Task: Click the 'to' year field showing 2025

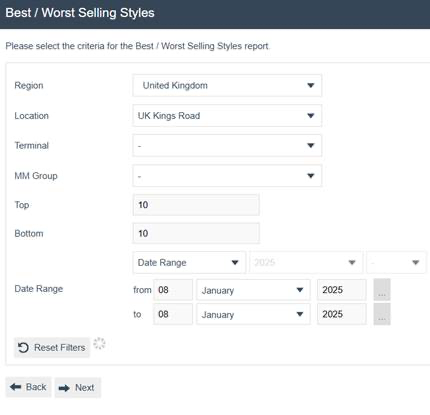Action: tap(342, 314)
